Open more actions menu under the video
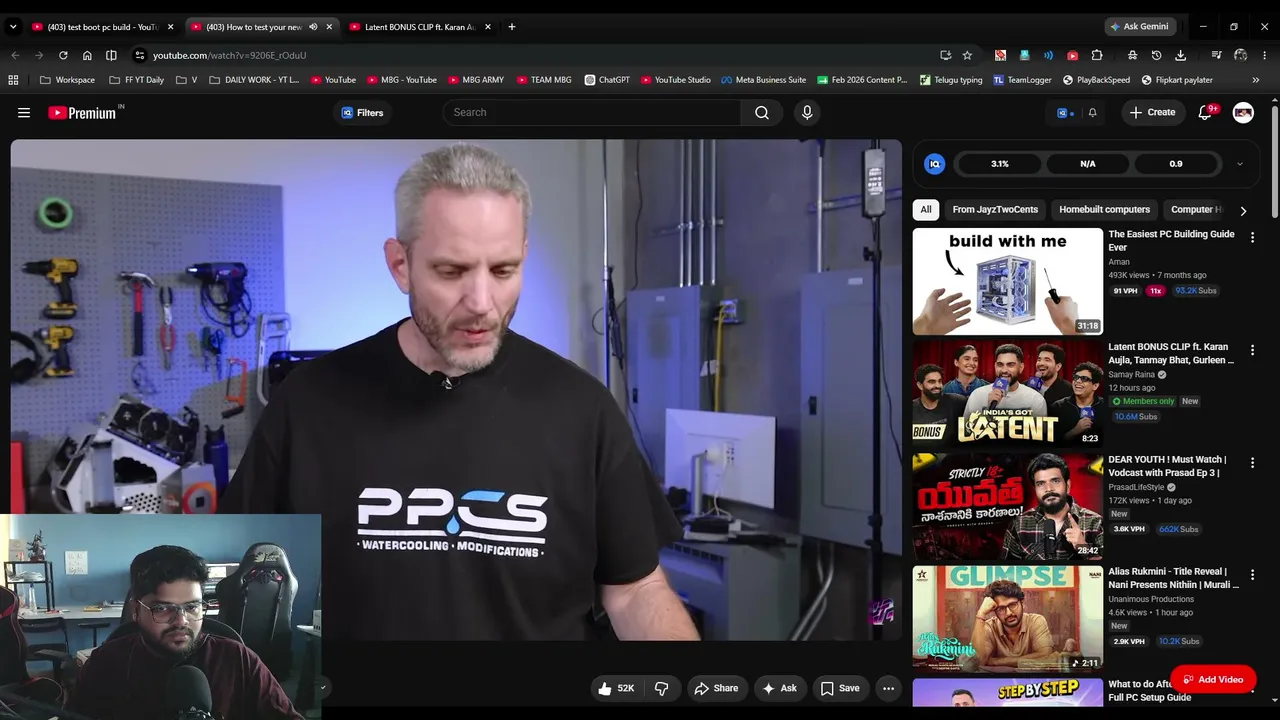The height and width of the screenshot is (720, 1280). click(888, 688)
